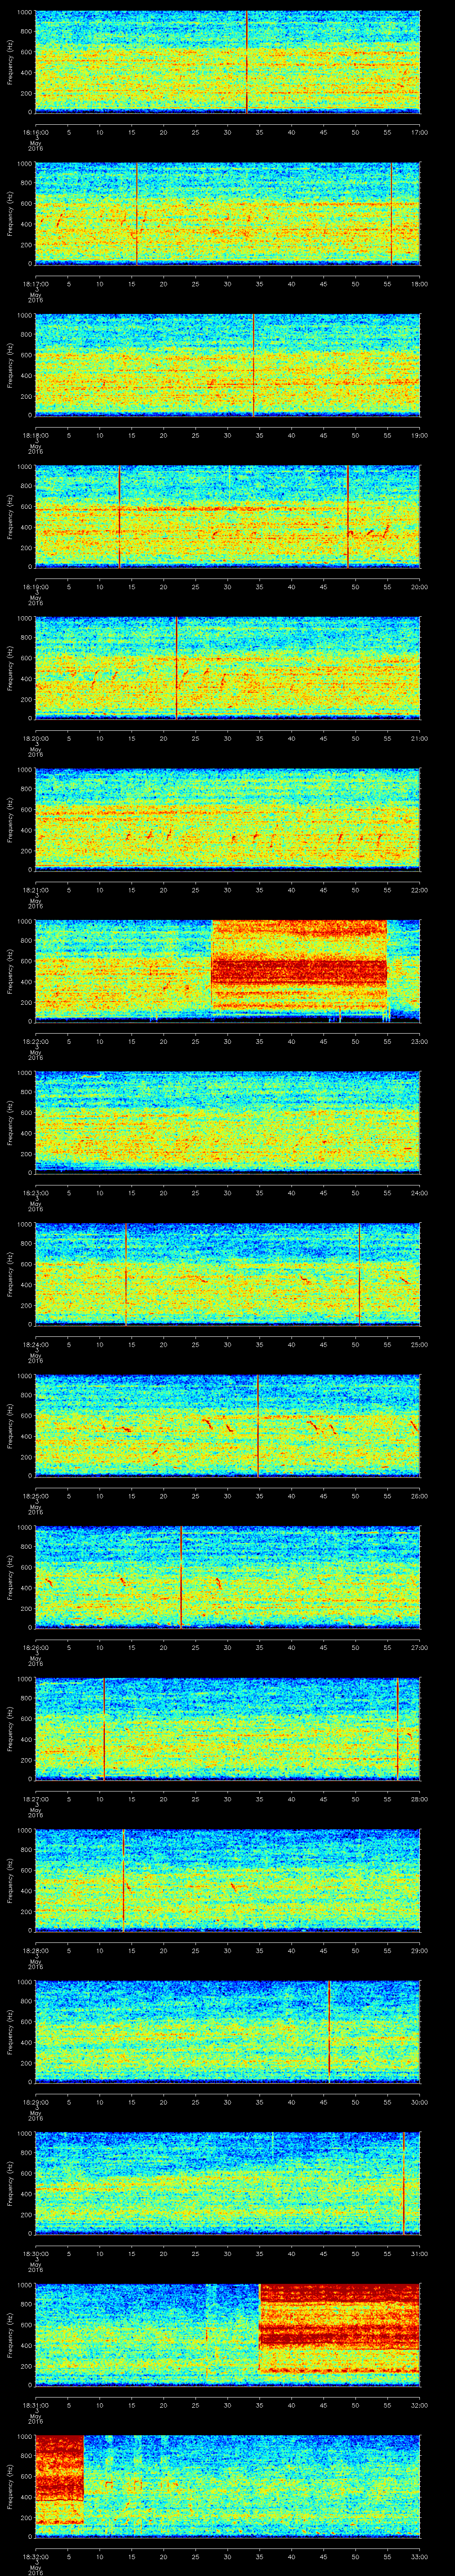Click the 18:26:00 start time label

(x=36, y=1648)
